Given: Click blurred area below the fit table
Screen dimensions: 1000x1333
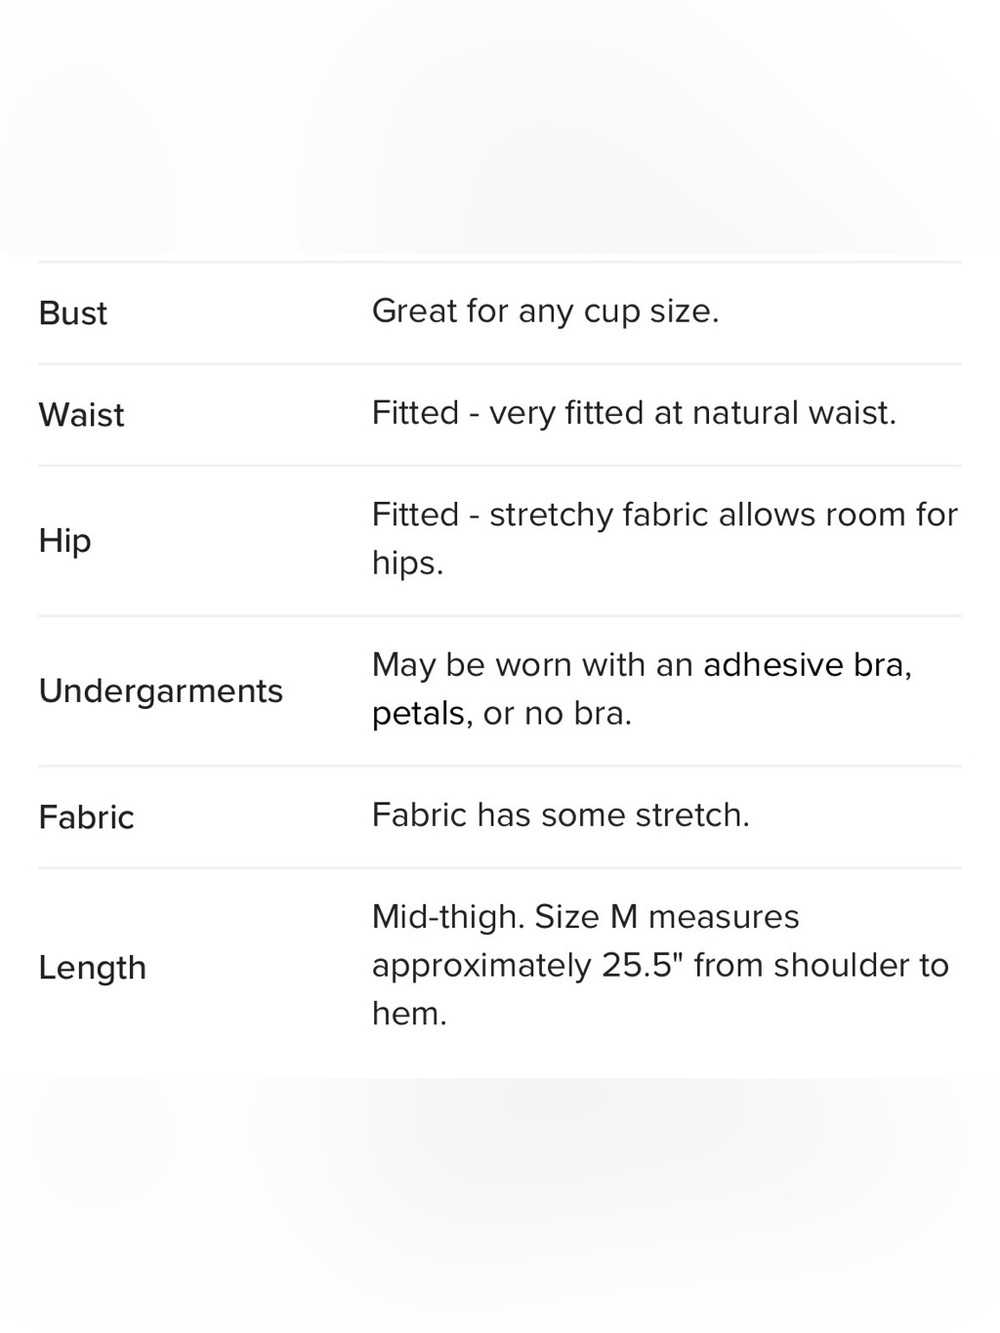Looking at the screenshot, I should coord(500,1205).
